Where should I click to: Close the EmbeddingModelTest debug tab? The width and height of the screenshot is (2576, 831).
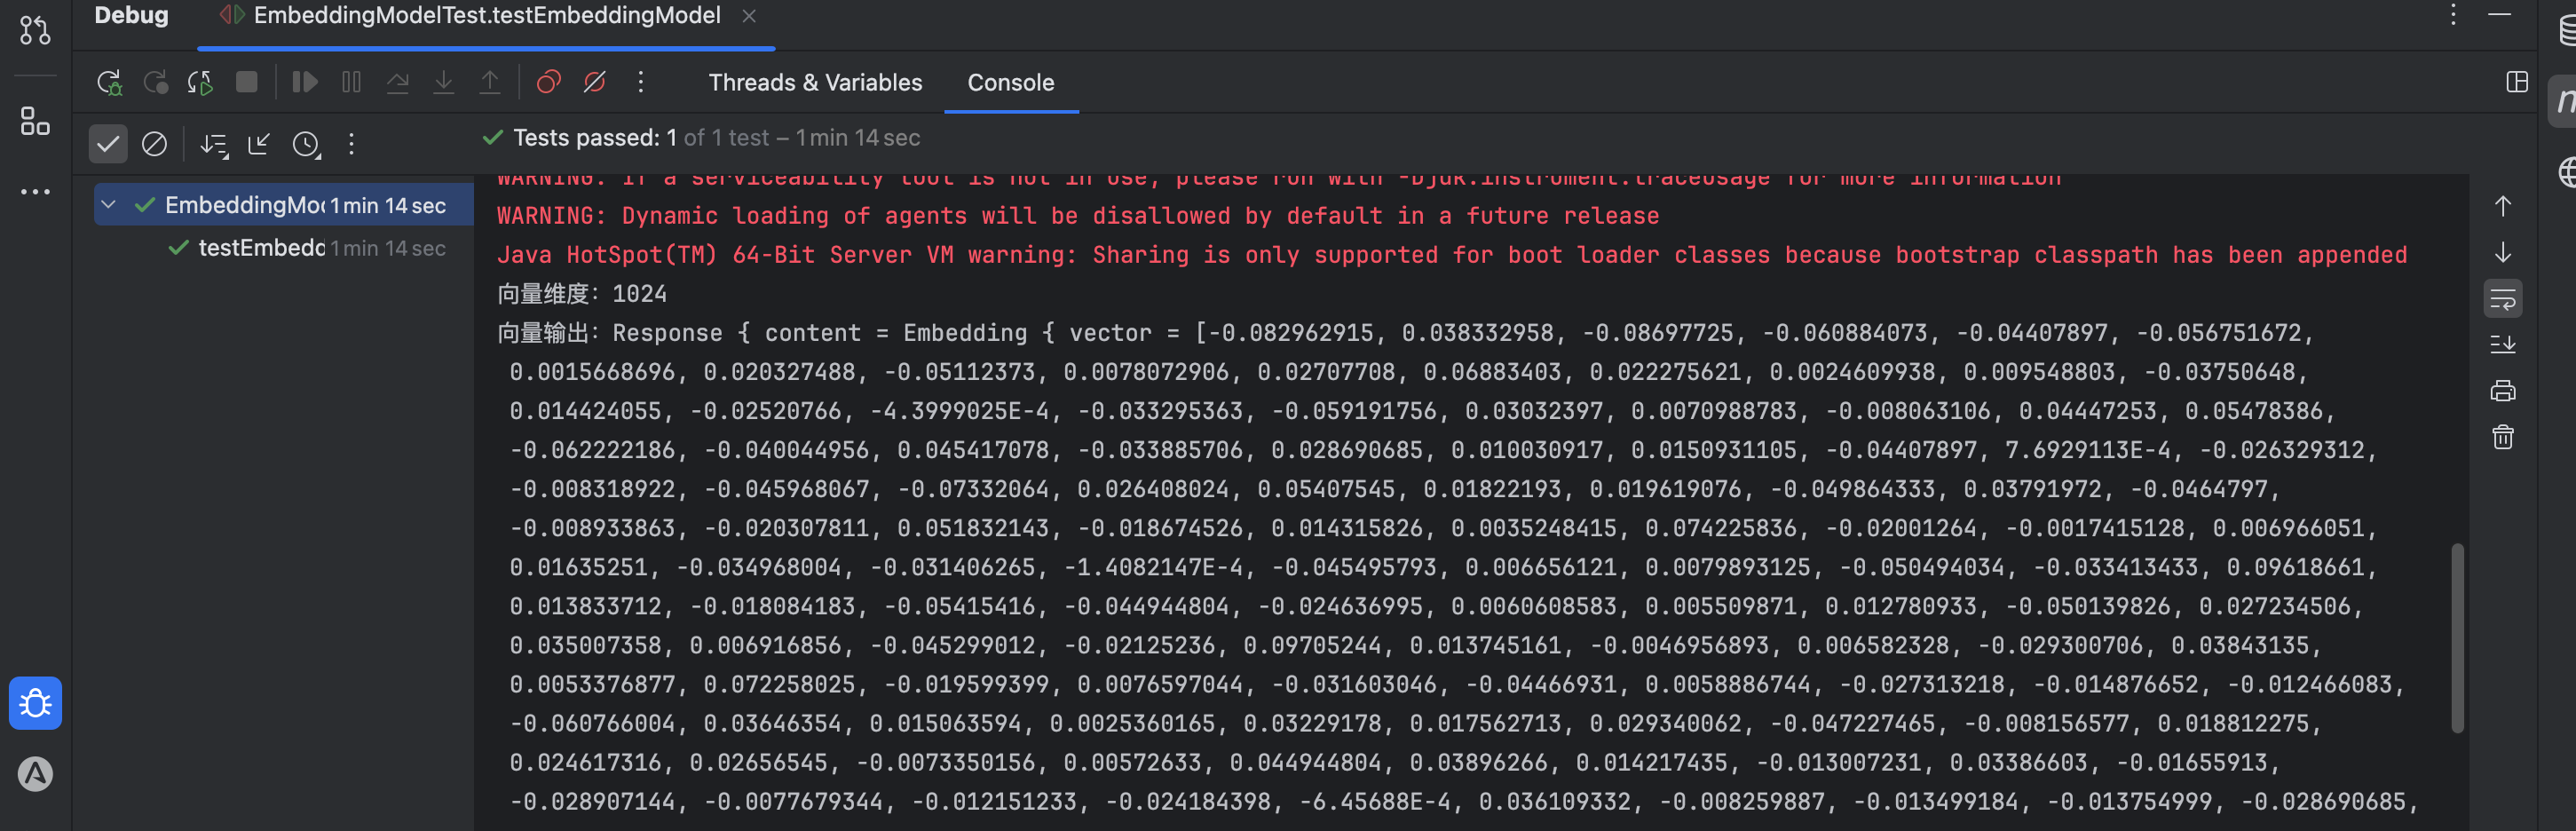pos(749,16)
